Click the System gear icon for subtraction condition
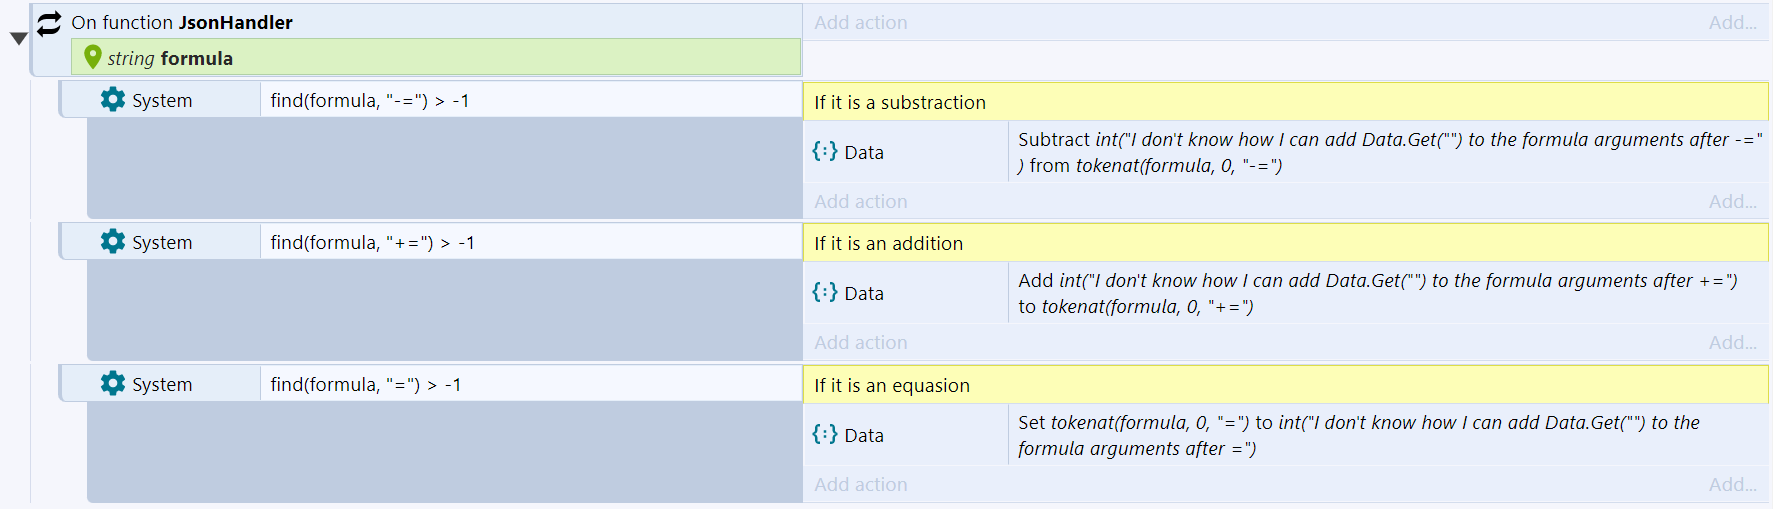This screenshot has height=509, width=1773. pyautogui.click(x=113, y=100)
